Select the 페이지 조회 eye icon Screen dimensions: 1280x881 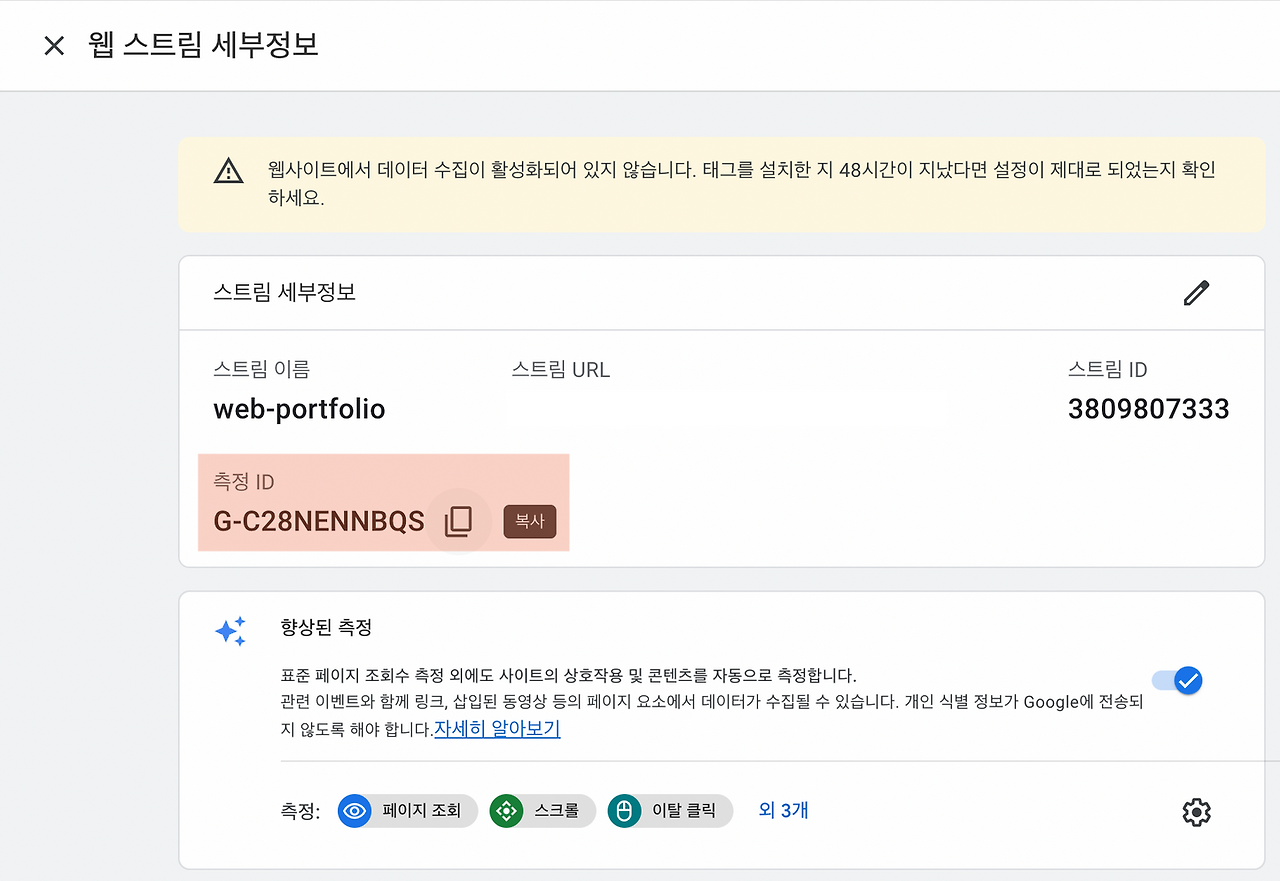pos(354,811)
